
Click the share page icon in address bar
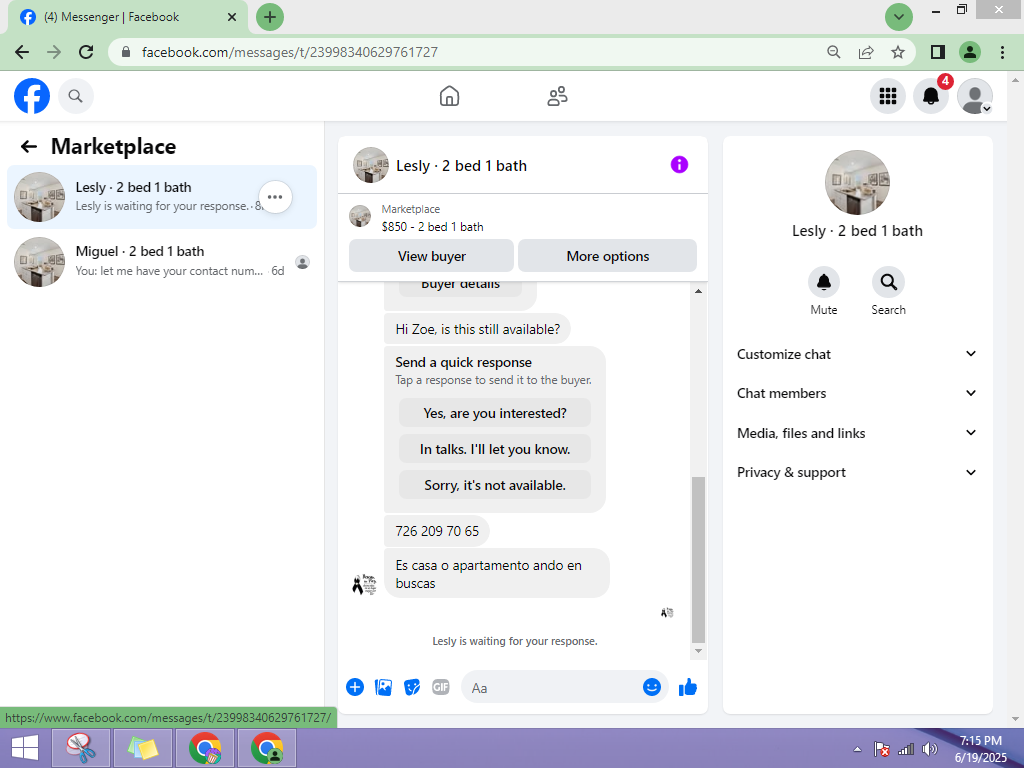click(866, 52)
